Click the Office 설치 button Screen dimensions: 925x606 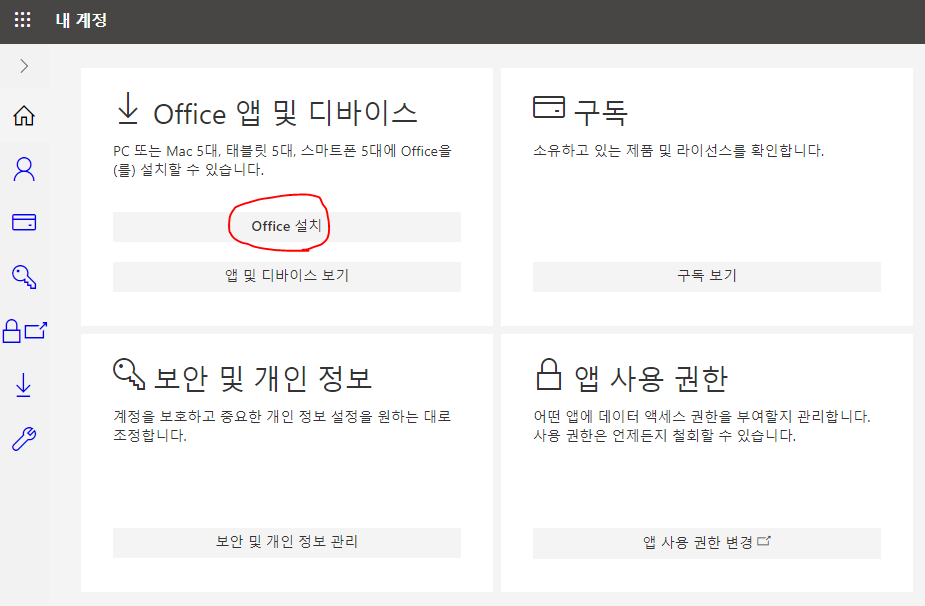[x=287, y=227]
